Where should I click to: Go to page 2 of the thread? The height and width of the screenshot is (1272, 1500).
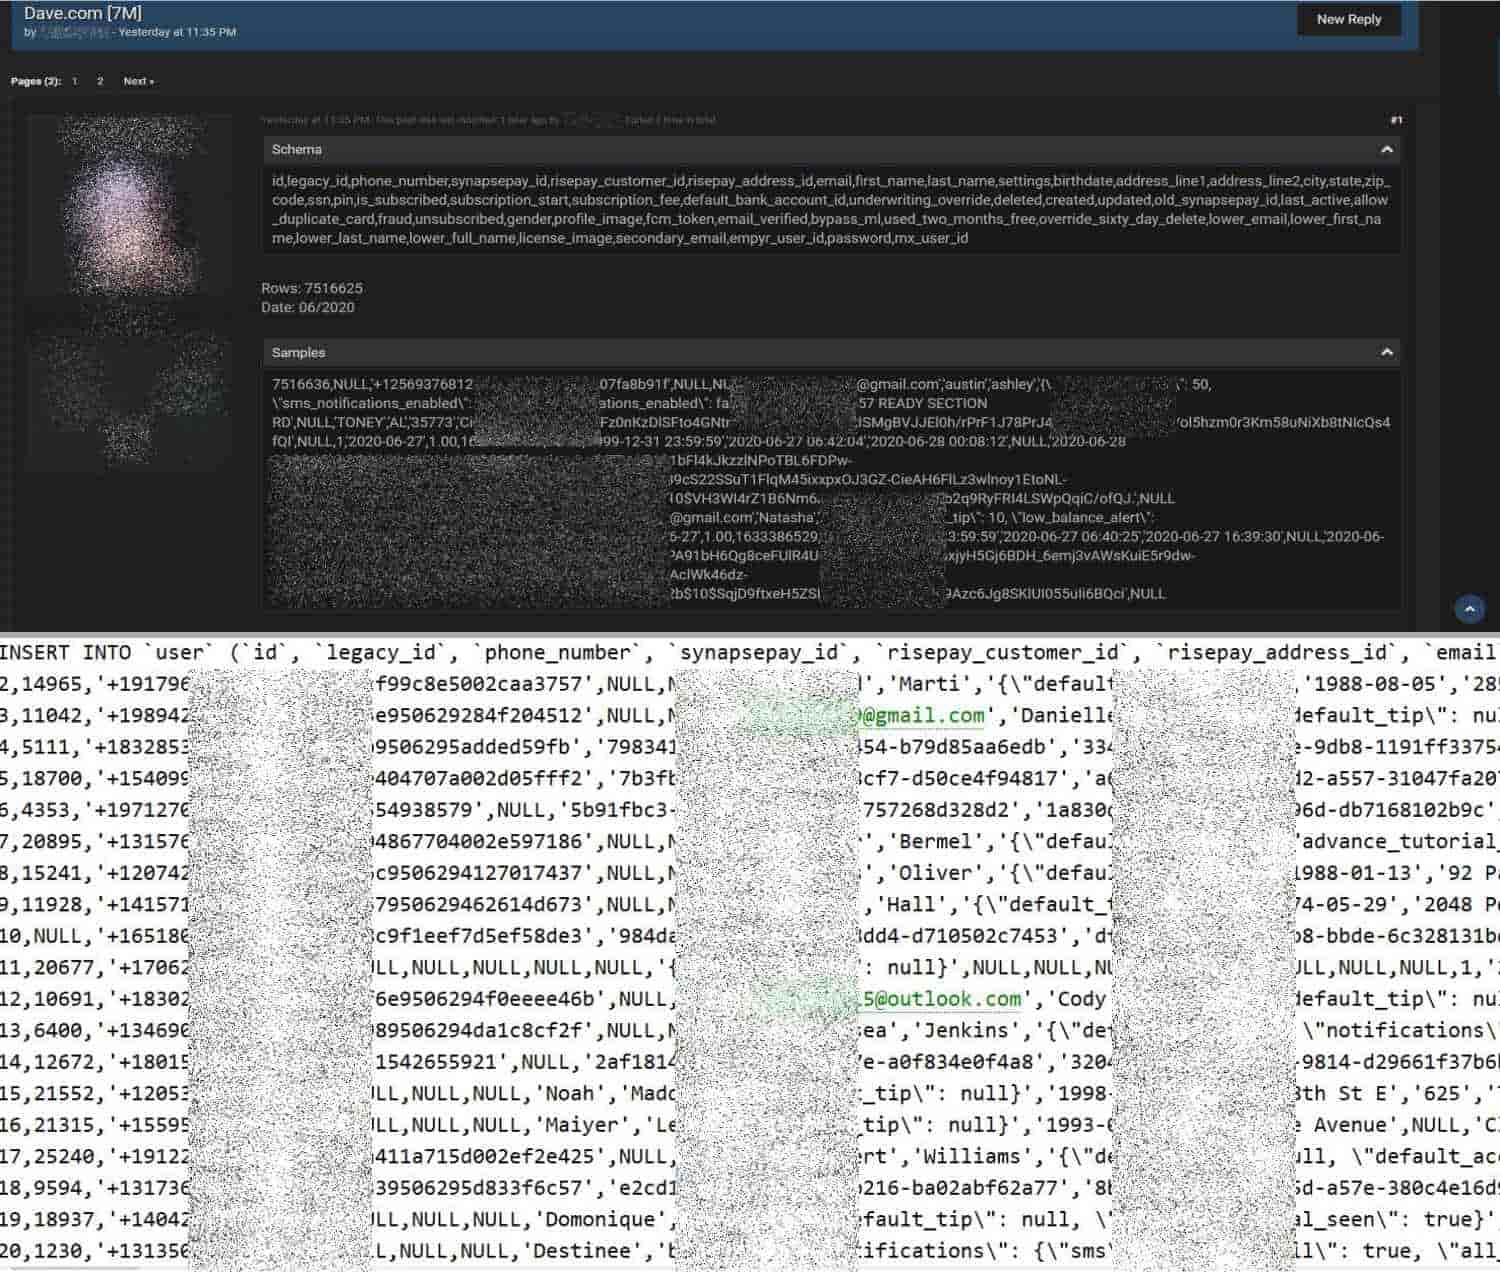(x=100, y=81)
